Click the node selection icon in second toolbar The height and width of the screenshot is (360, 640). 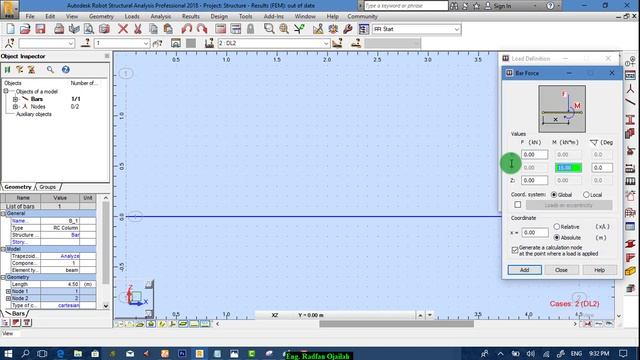click(x=9, y=43)
